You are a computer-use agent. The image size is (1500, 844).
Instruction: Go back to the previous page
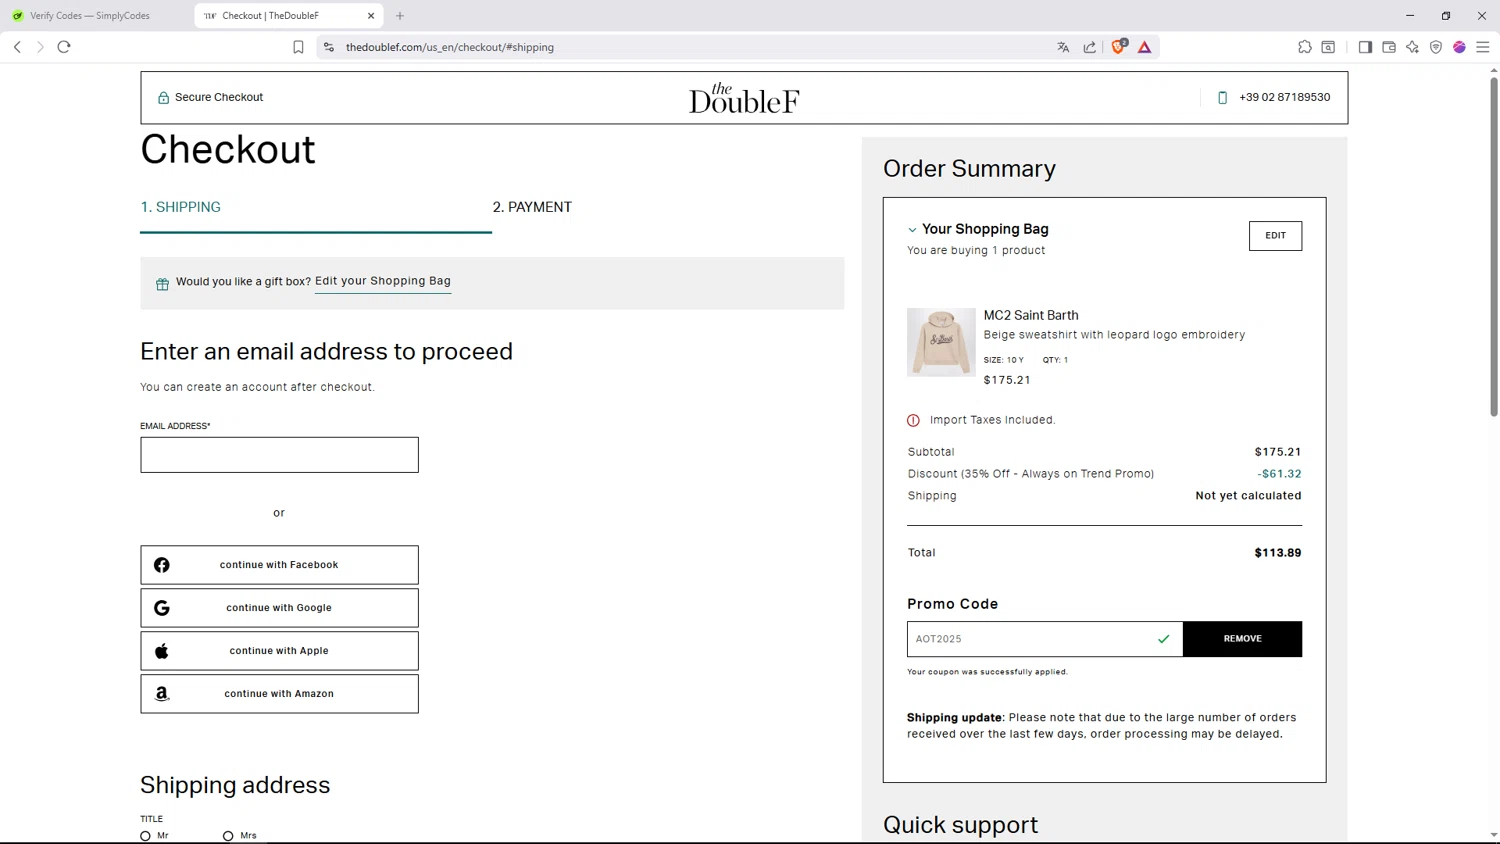coord(17,47)
